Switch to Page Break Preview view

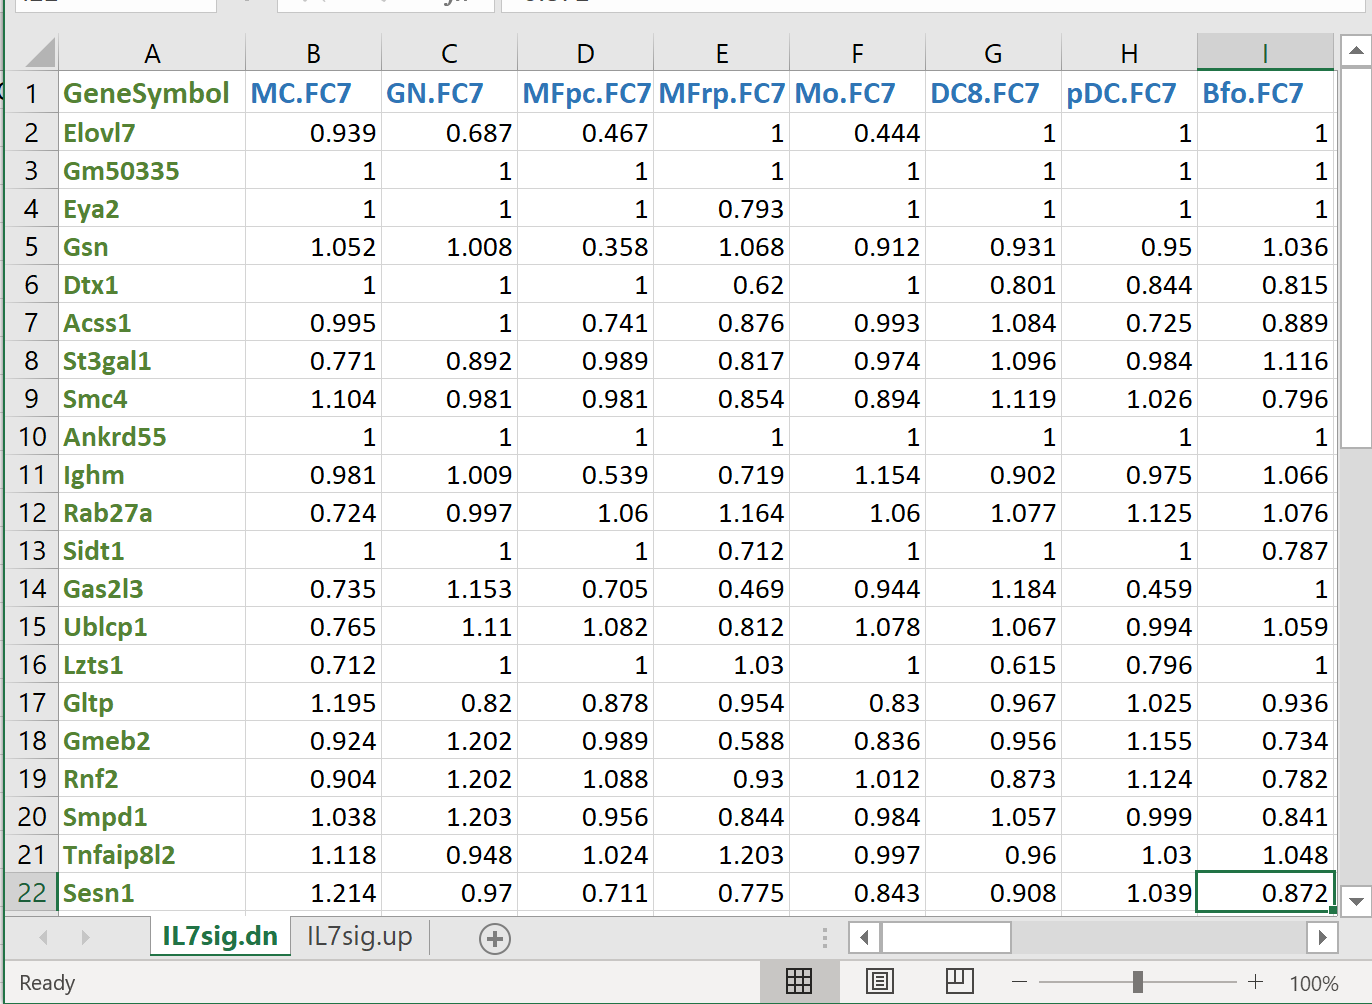[959, 982]
